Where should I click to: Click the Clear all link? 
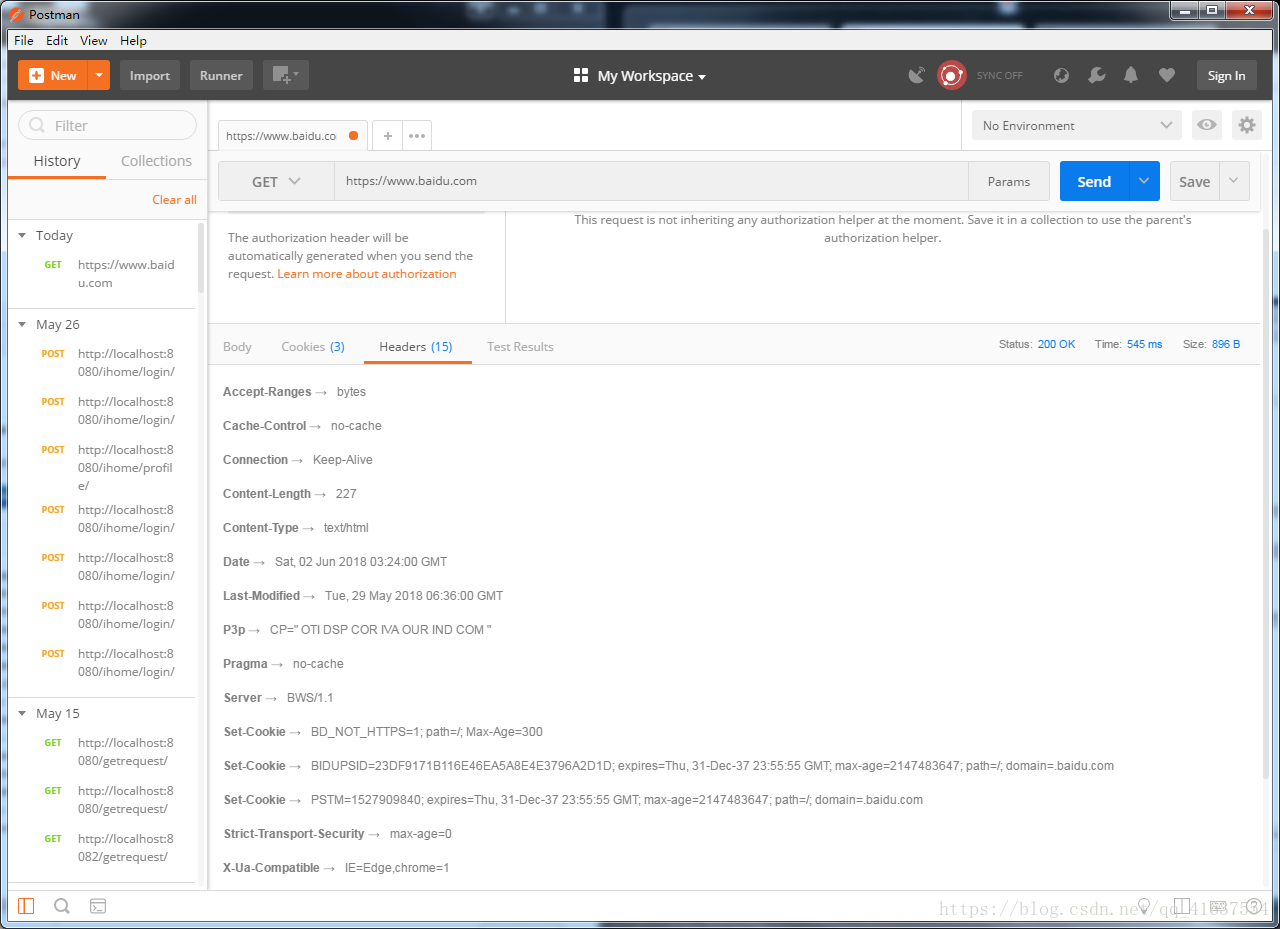click(174, 200)
